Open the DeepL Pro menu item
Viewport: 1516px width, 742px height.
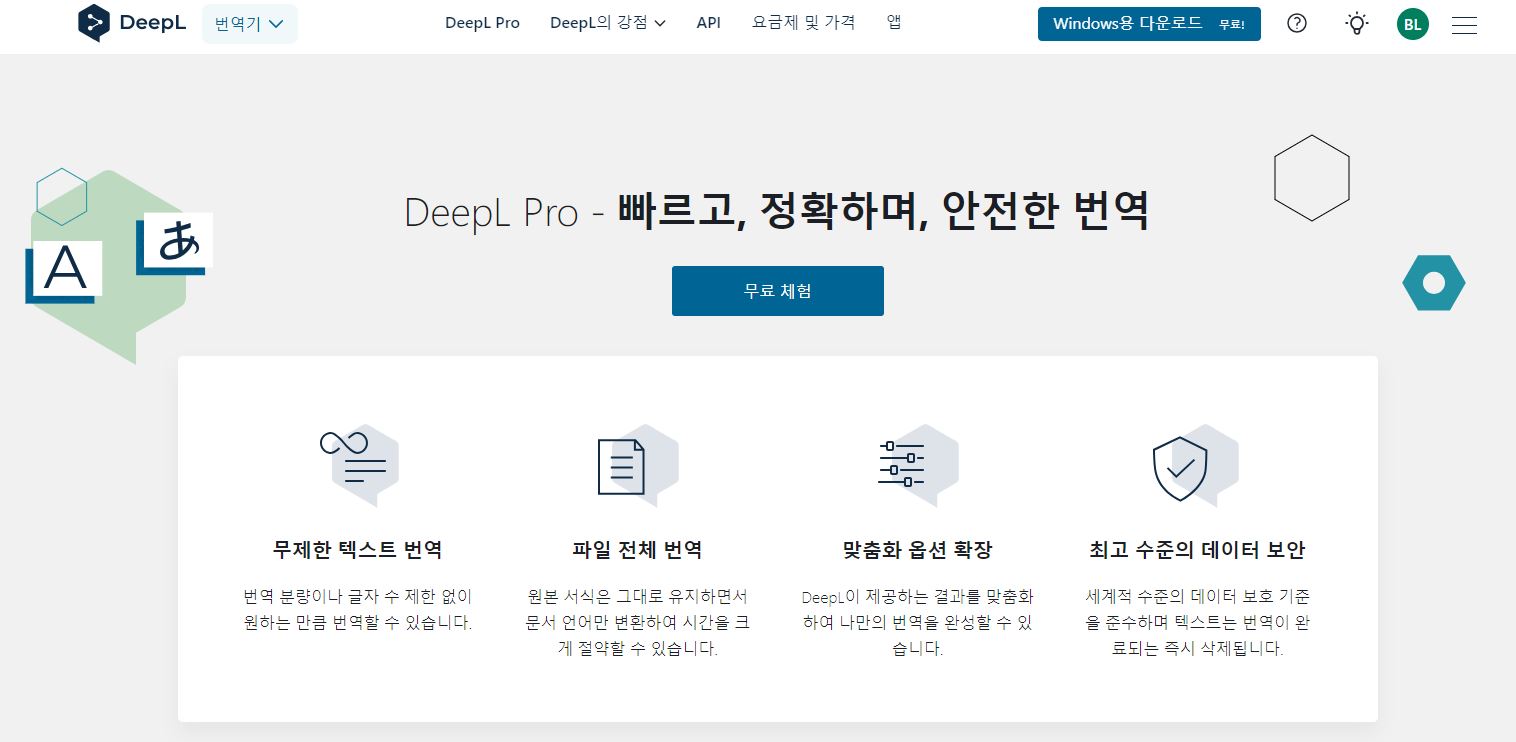pyautogui.click(x=482, y=23)
